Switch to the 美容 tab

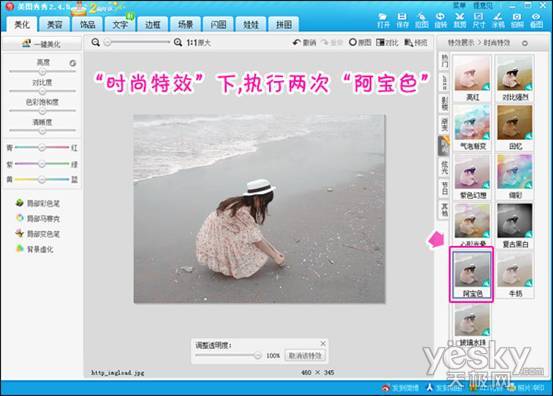click(x=54, y=24)
